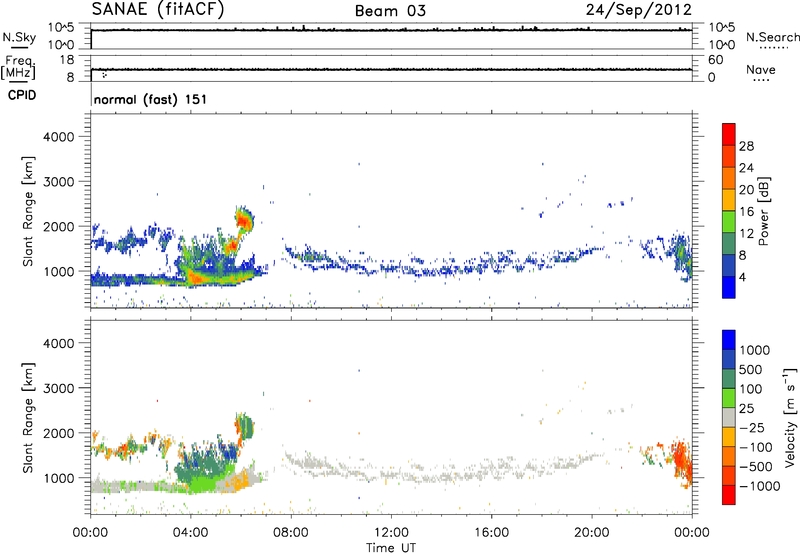This screenshot has width=800, height=554.
Task: Click the 'N.Search' legend label
Action: pyautogui.click(x=772, y=37)
